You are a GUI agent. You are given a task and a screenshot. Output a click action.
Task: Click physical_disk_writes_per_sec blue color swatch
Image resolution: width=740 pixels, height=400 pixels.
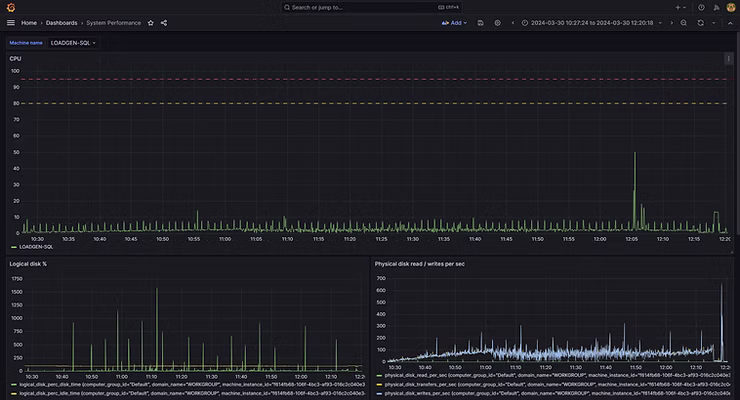(x=379, y=393)
